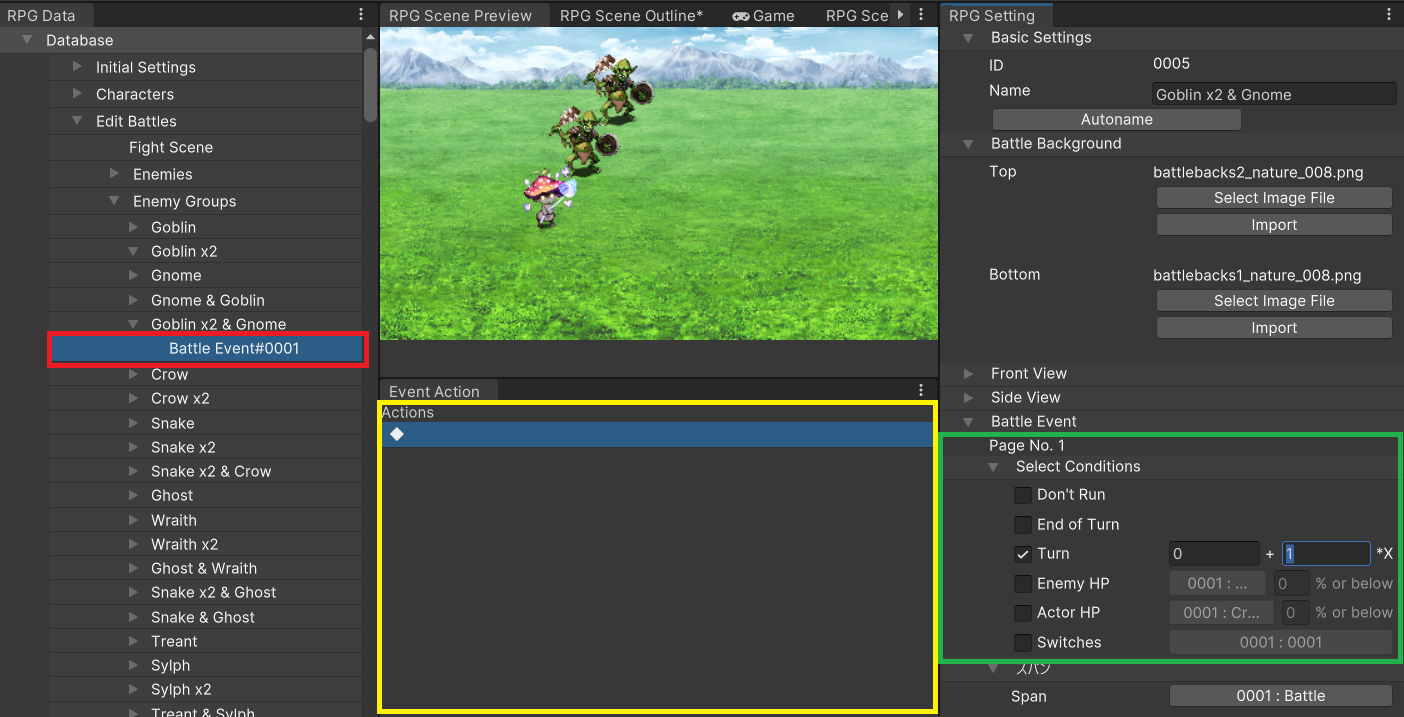Click the battlebacks1_nature_008.png file name
The width and height of the screenshot is (1404, 717).
1257,275
